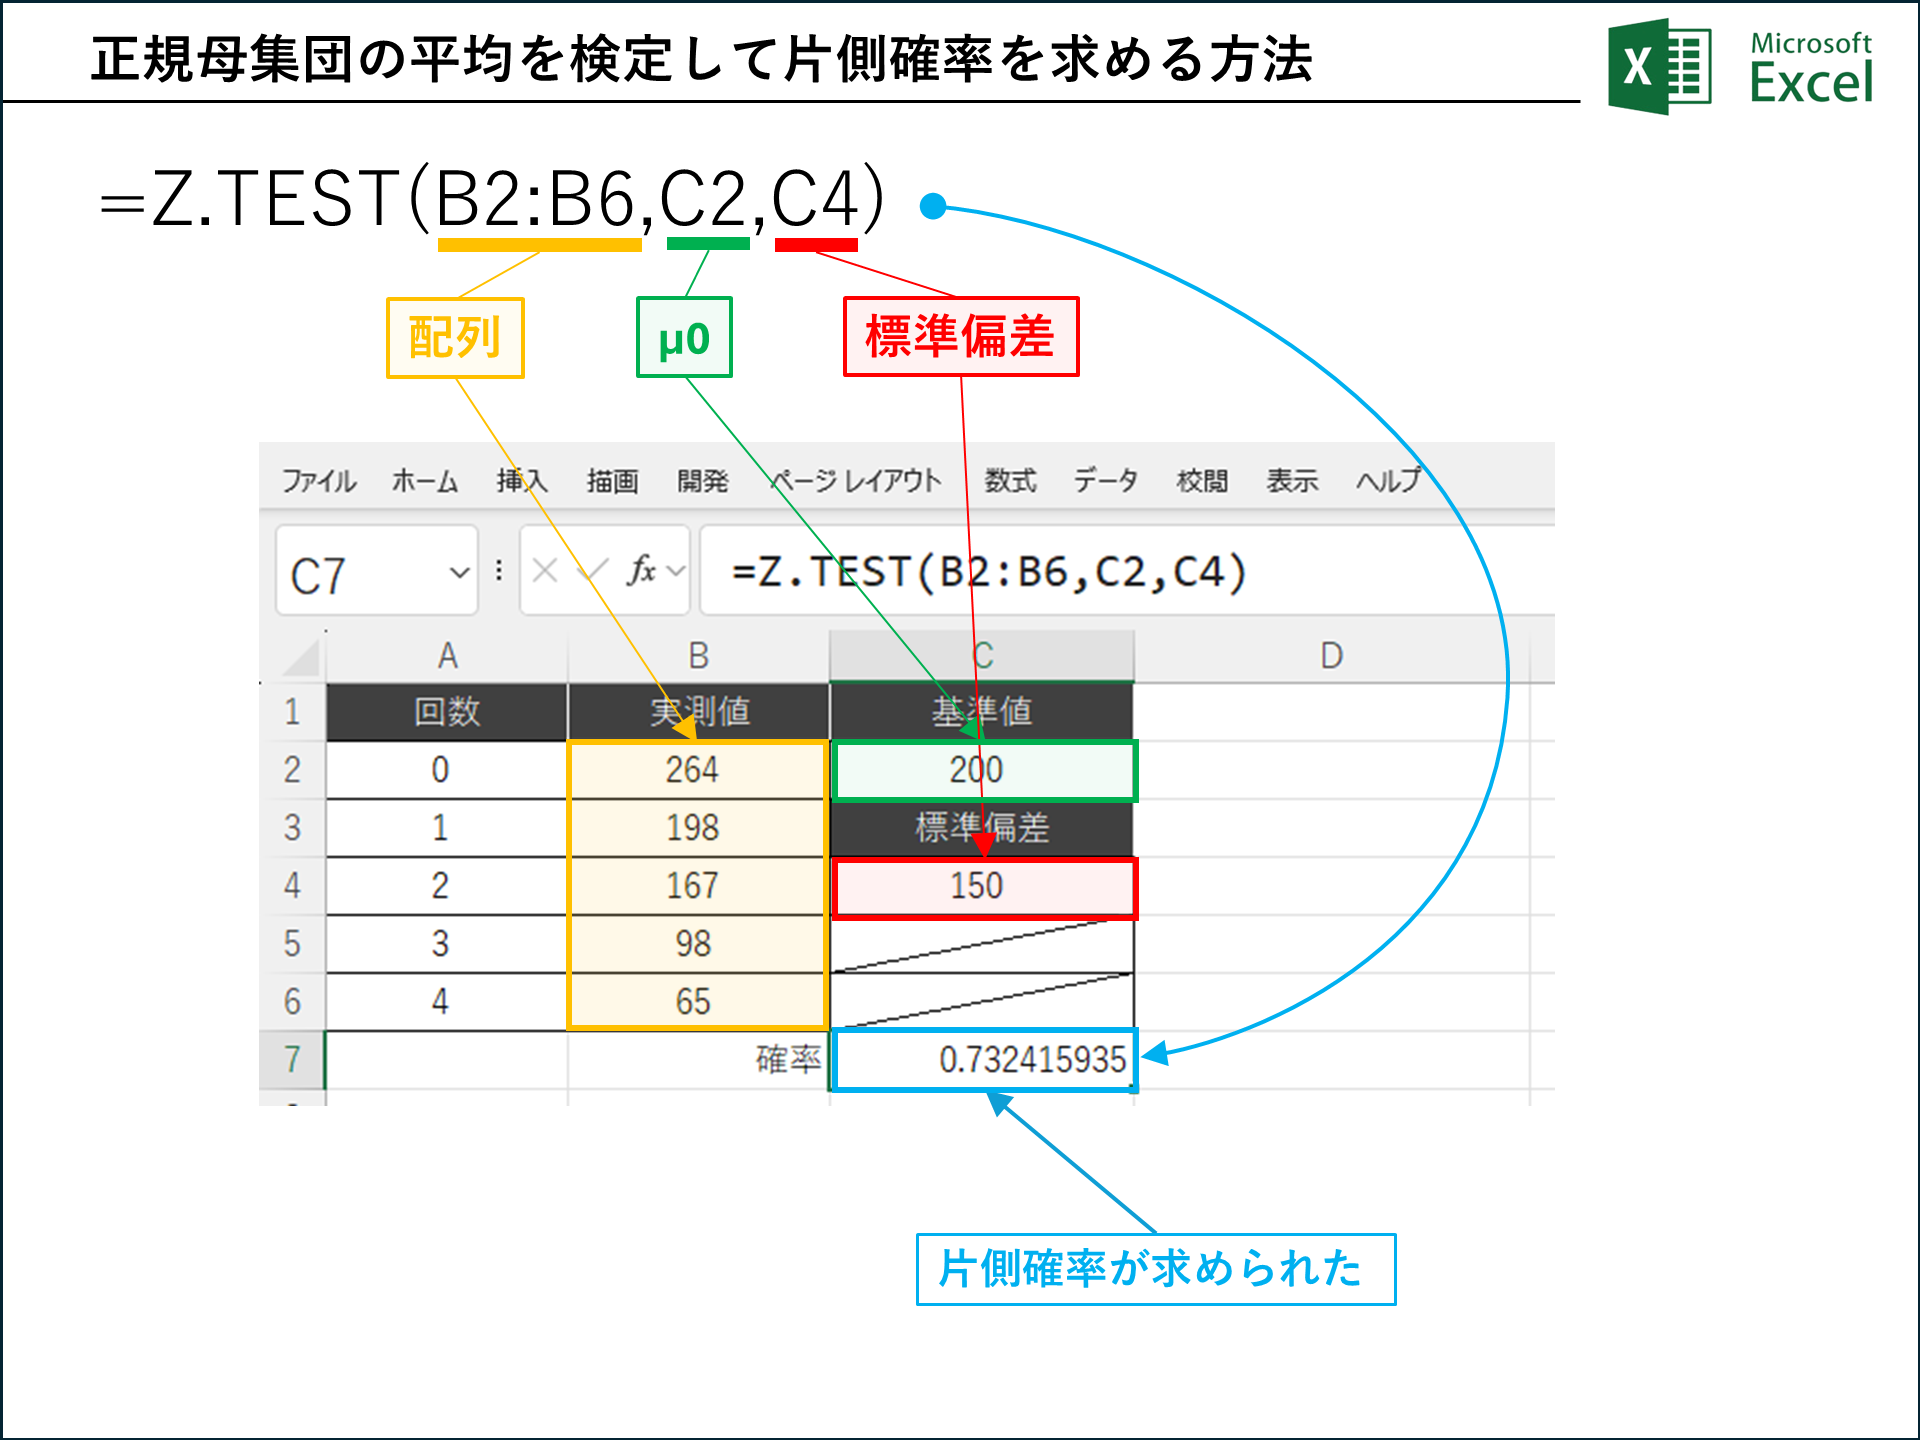
Task: Open the 数式 ribbon tab
Action: (x=1010, y=481)
